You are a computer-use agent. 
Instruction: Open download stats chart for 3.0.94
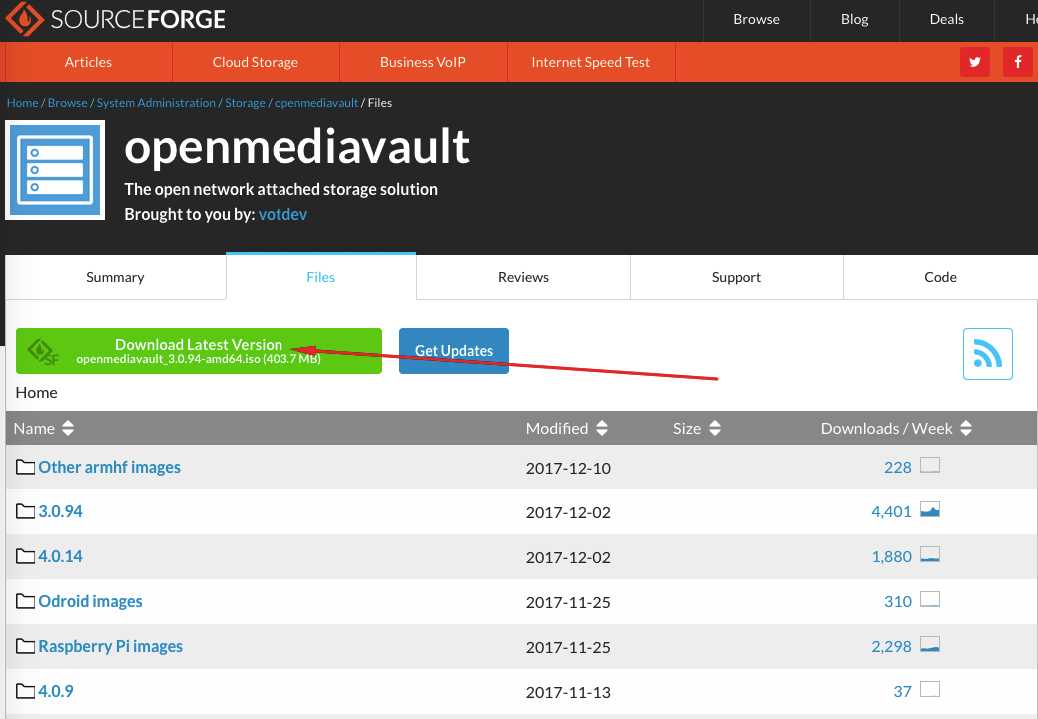pyautogui.click(x=930, y=510)
